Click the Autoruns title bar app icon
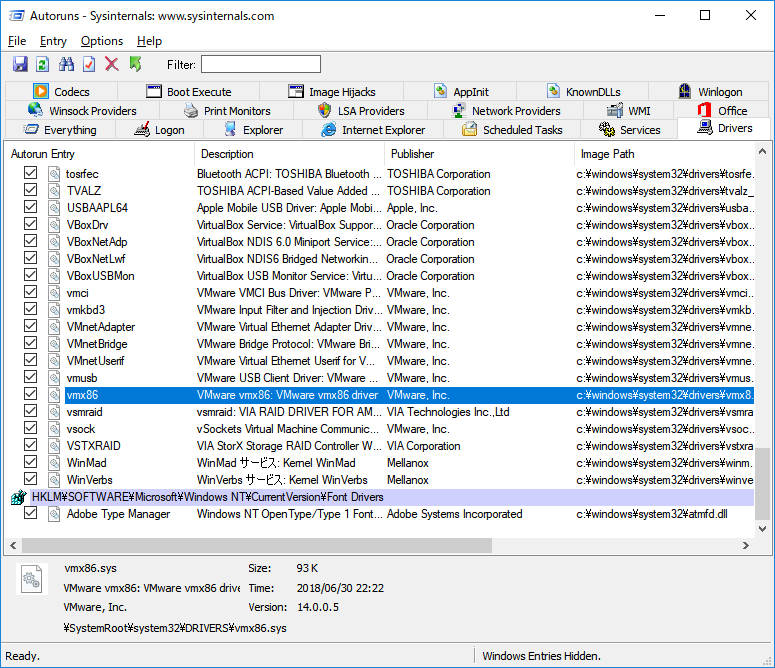Viewport: 775px width, 668px height. [x=16, y=16]
